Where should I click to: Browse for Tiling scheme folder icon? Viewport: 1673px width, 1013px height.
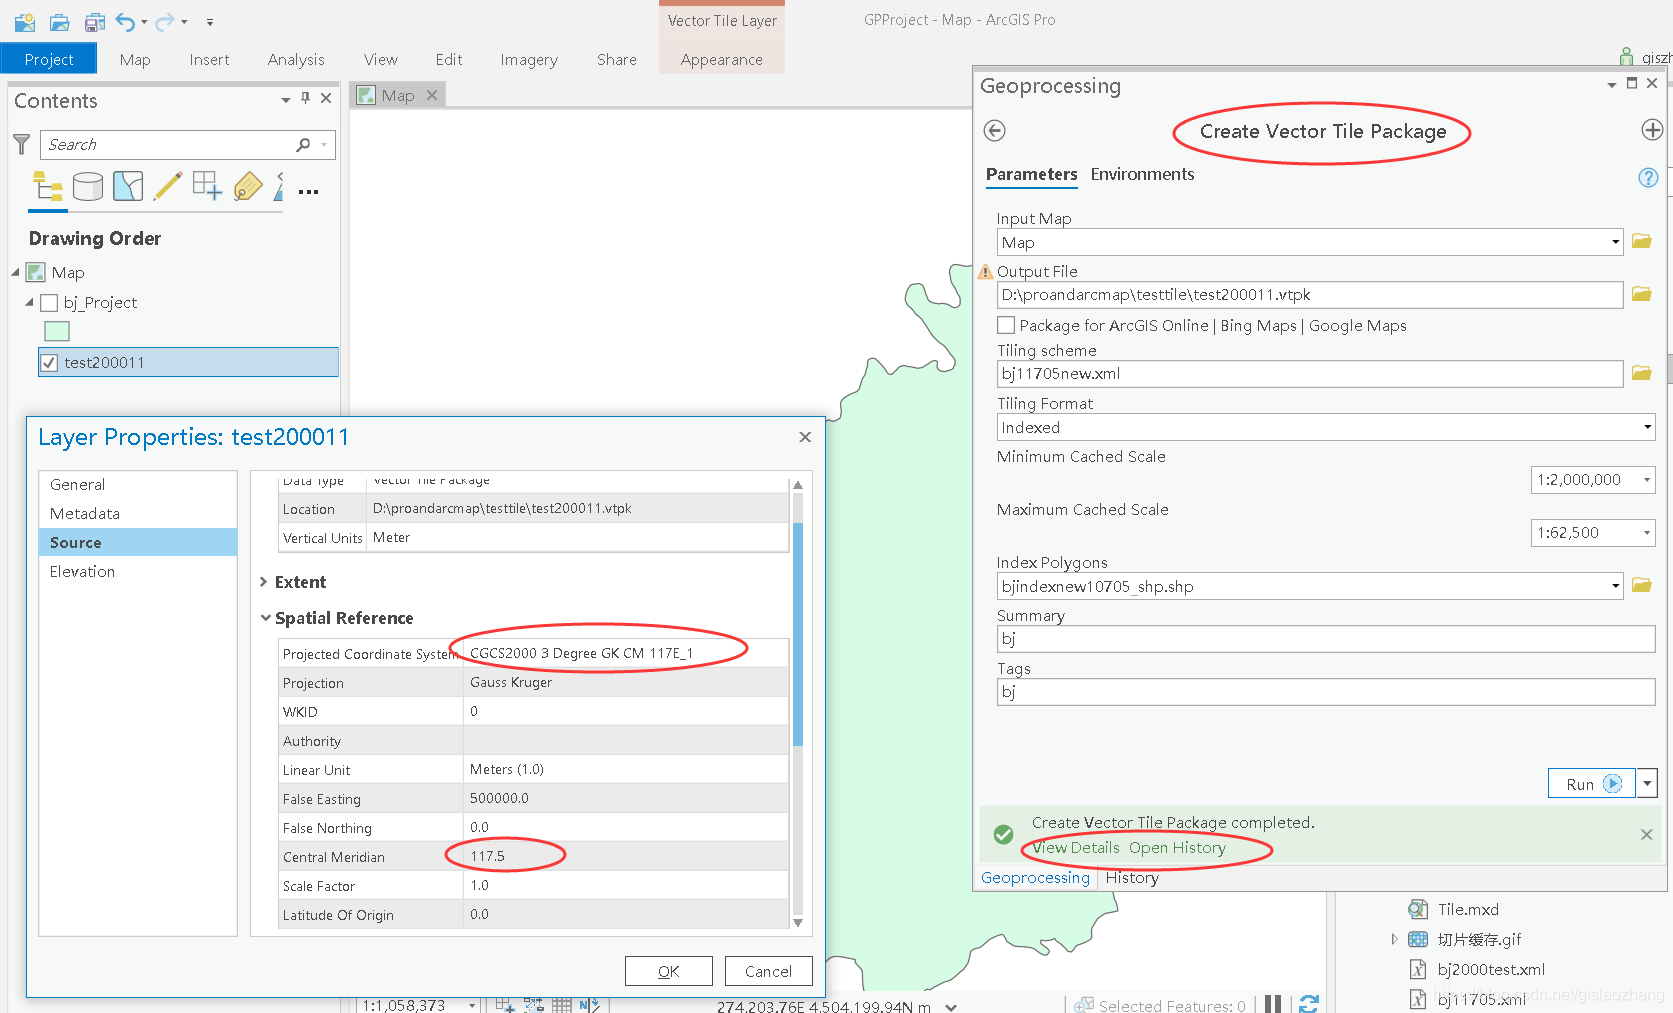1641,373
